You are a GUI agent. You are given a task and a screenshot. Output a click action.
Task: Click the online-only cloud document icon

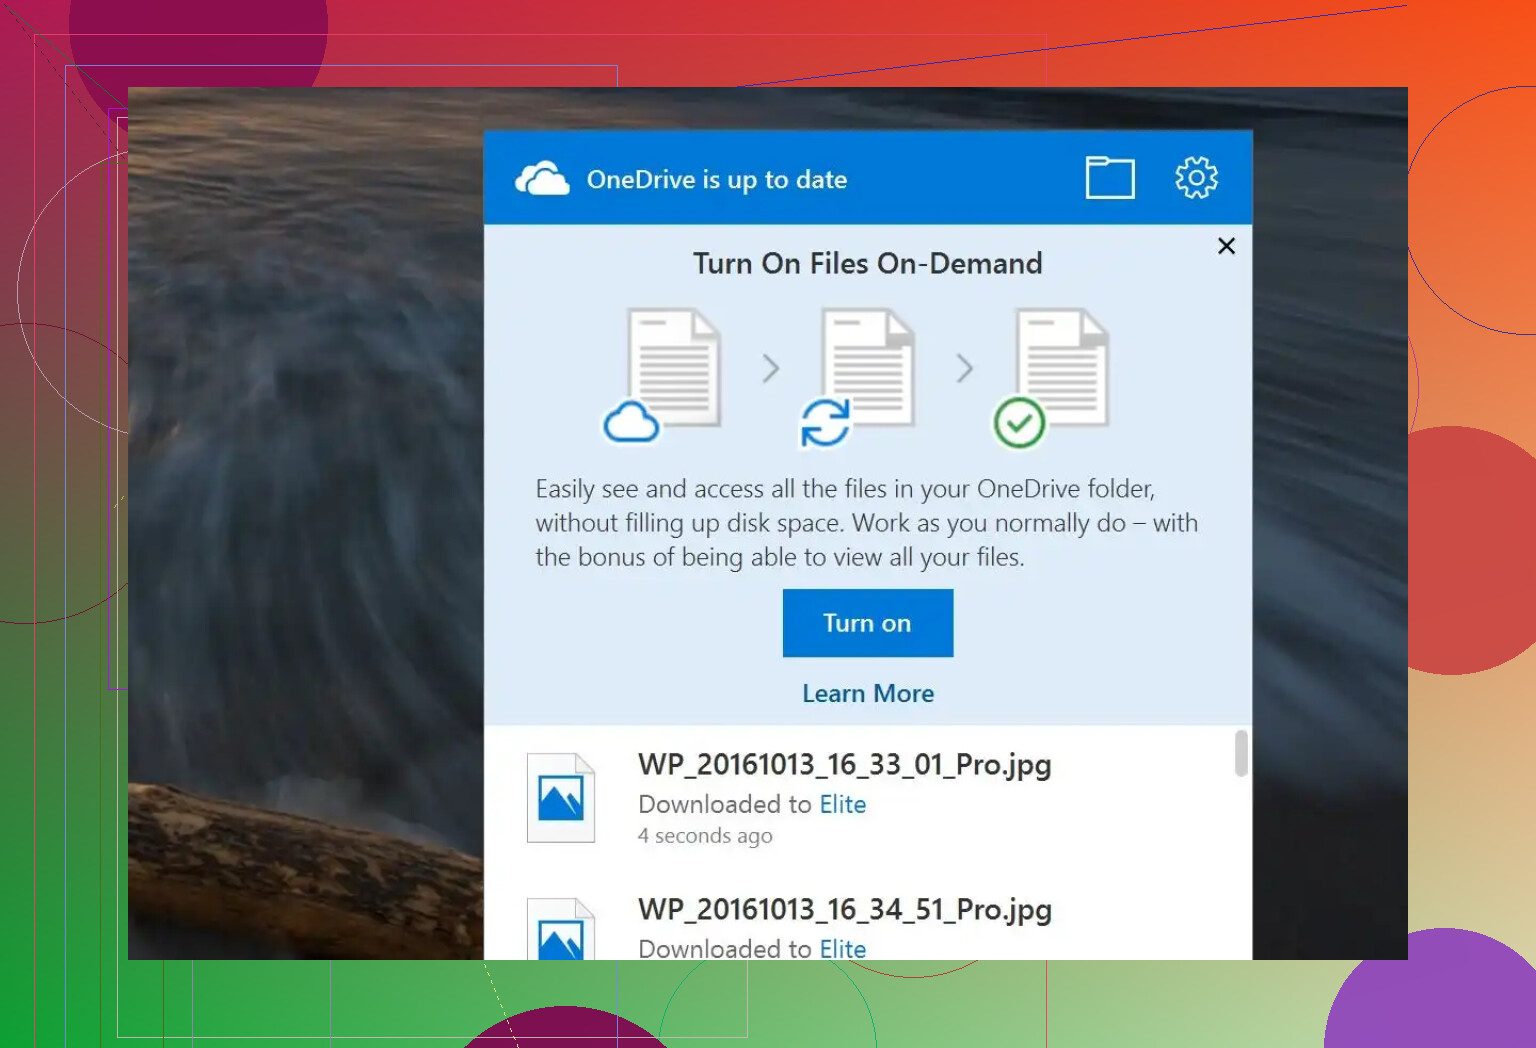click(661, 376)
